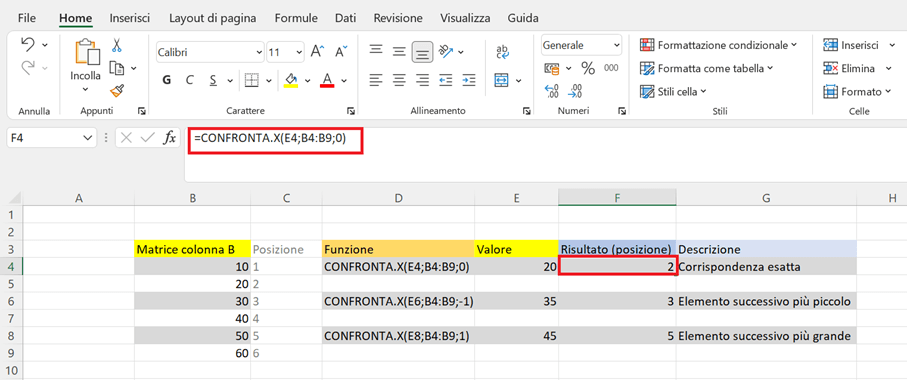Click the Percent style icon
The image size is (907, 380).
(588, 68)
